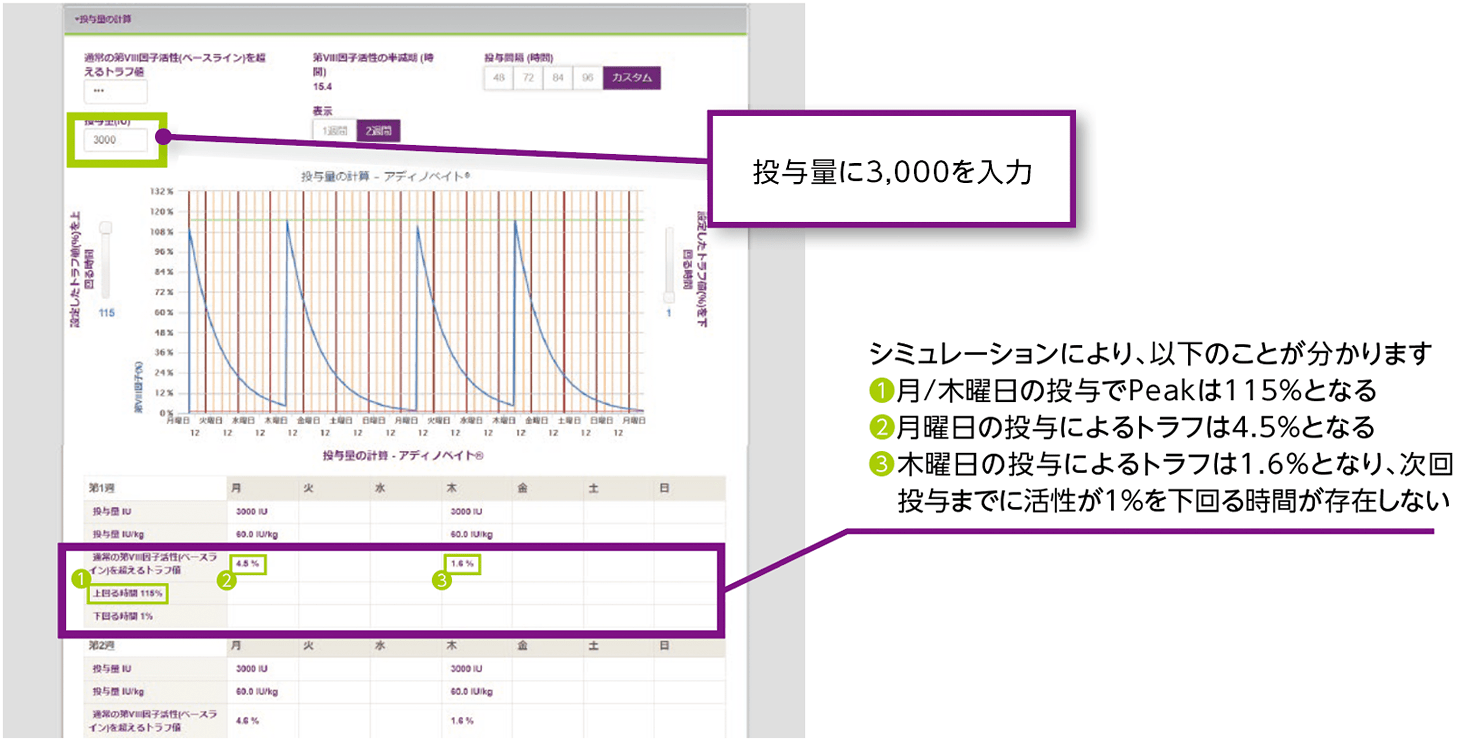Click the 上回る時間 115% row label
1472x740 pixels.
click(x=127, y=594)
